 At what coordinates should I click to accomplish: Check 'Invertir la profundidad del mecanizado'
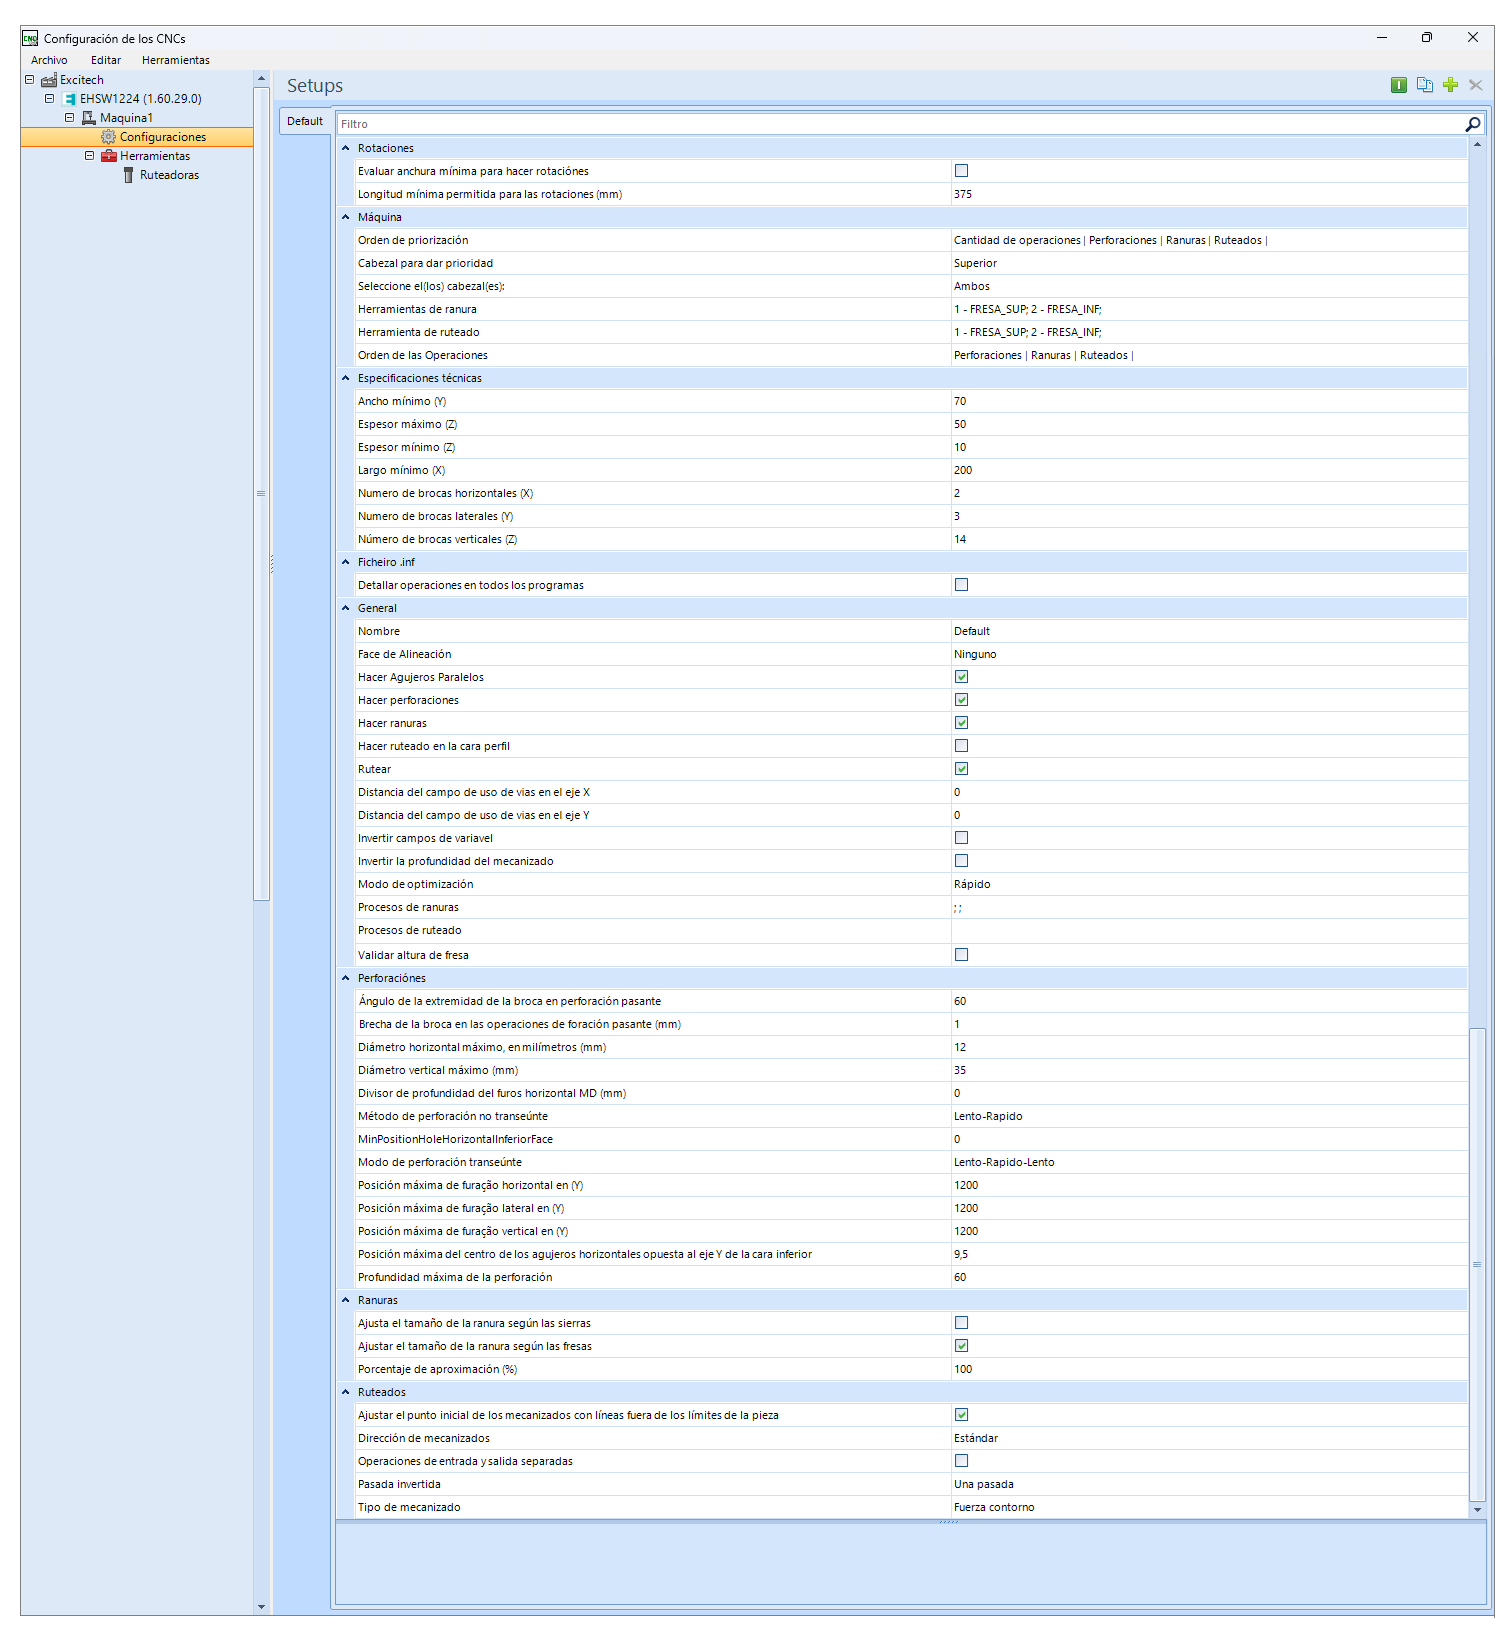pyautogui.click(x=961, y=861)
